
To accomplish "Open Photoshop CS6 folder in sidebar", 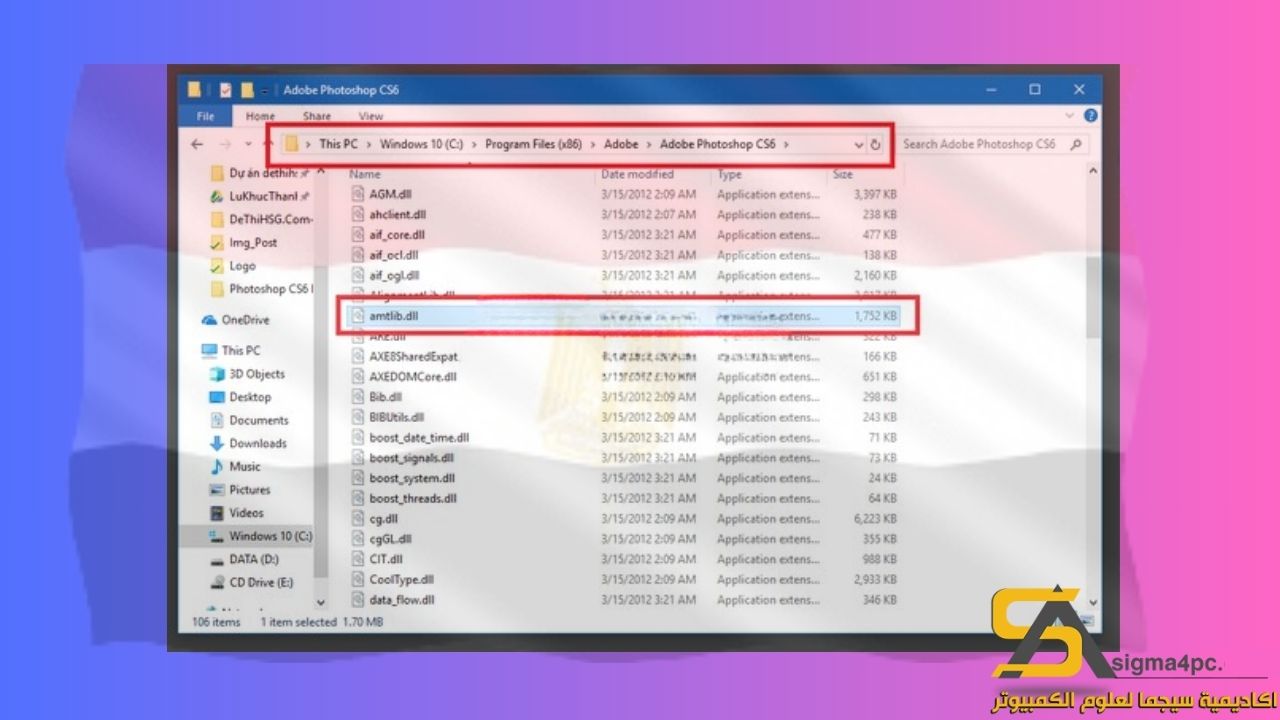I will pos(262,289).
